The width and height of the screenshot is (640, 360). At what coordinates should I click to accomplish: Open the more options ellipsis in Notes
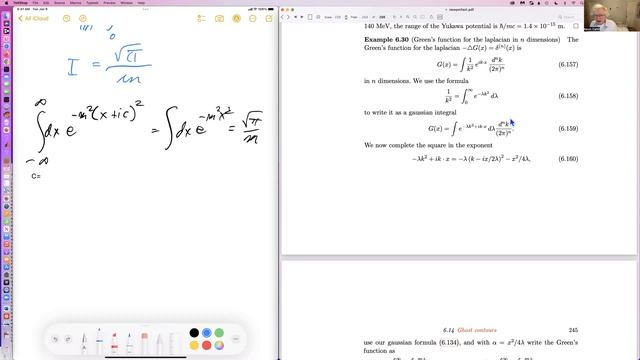point(253,18)
